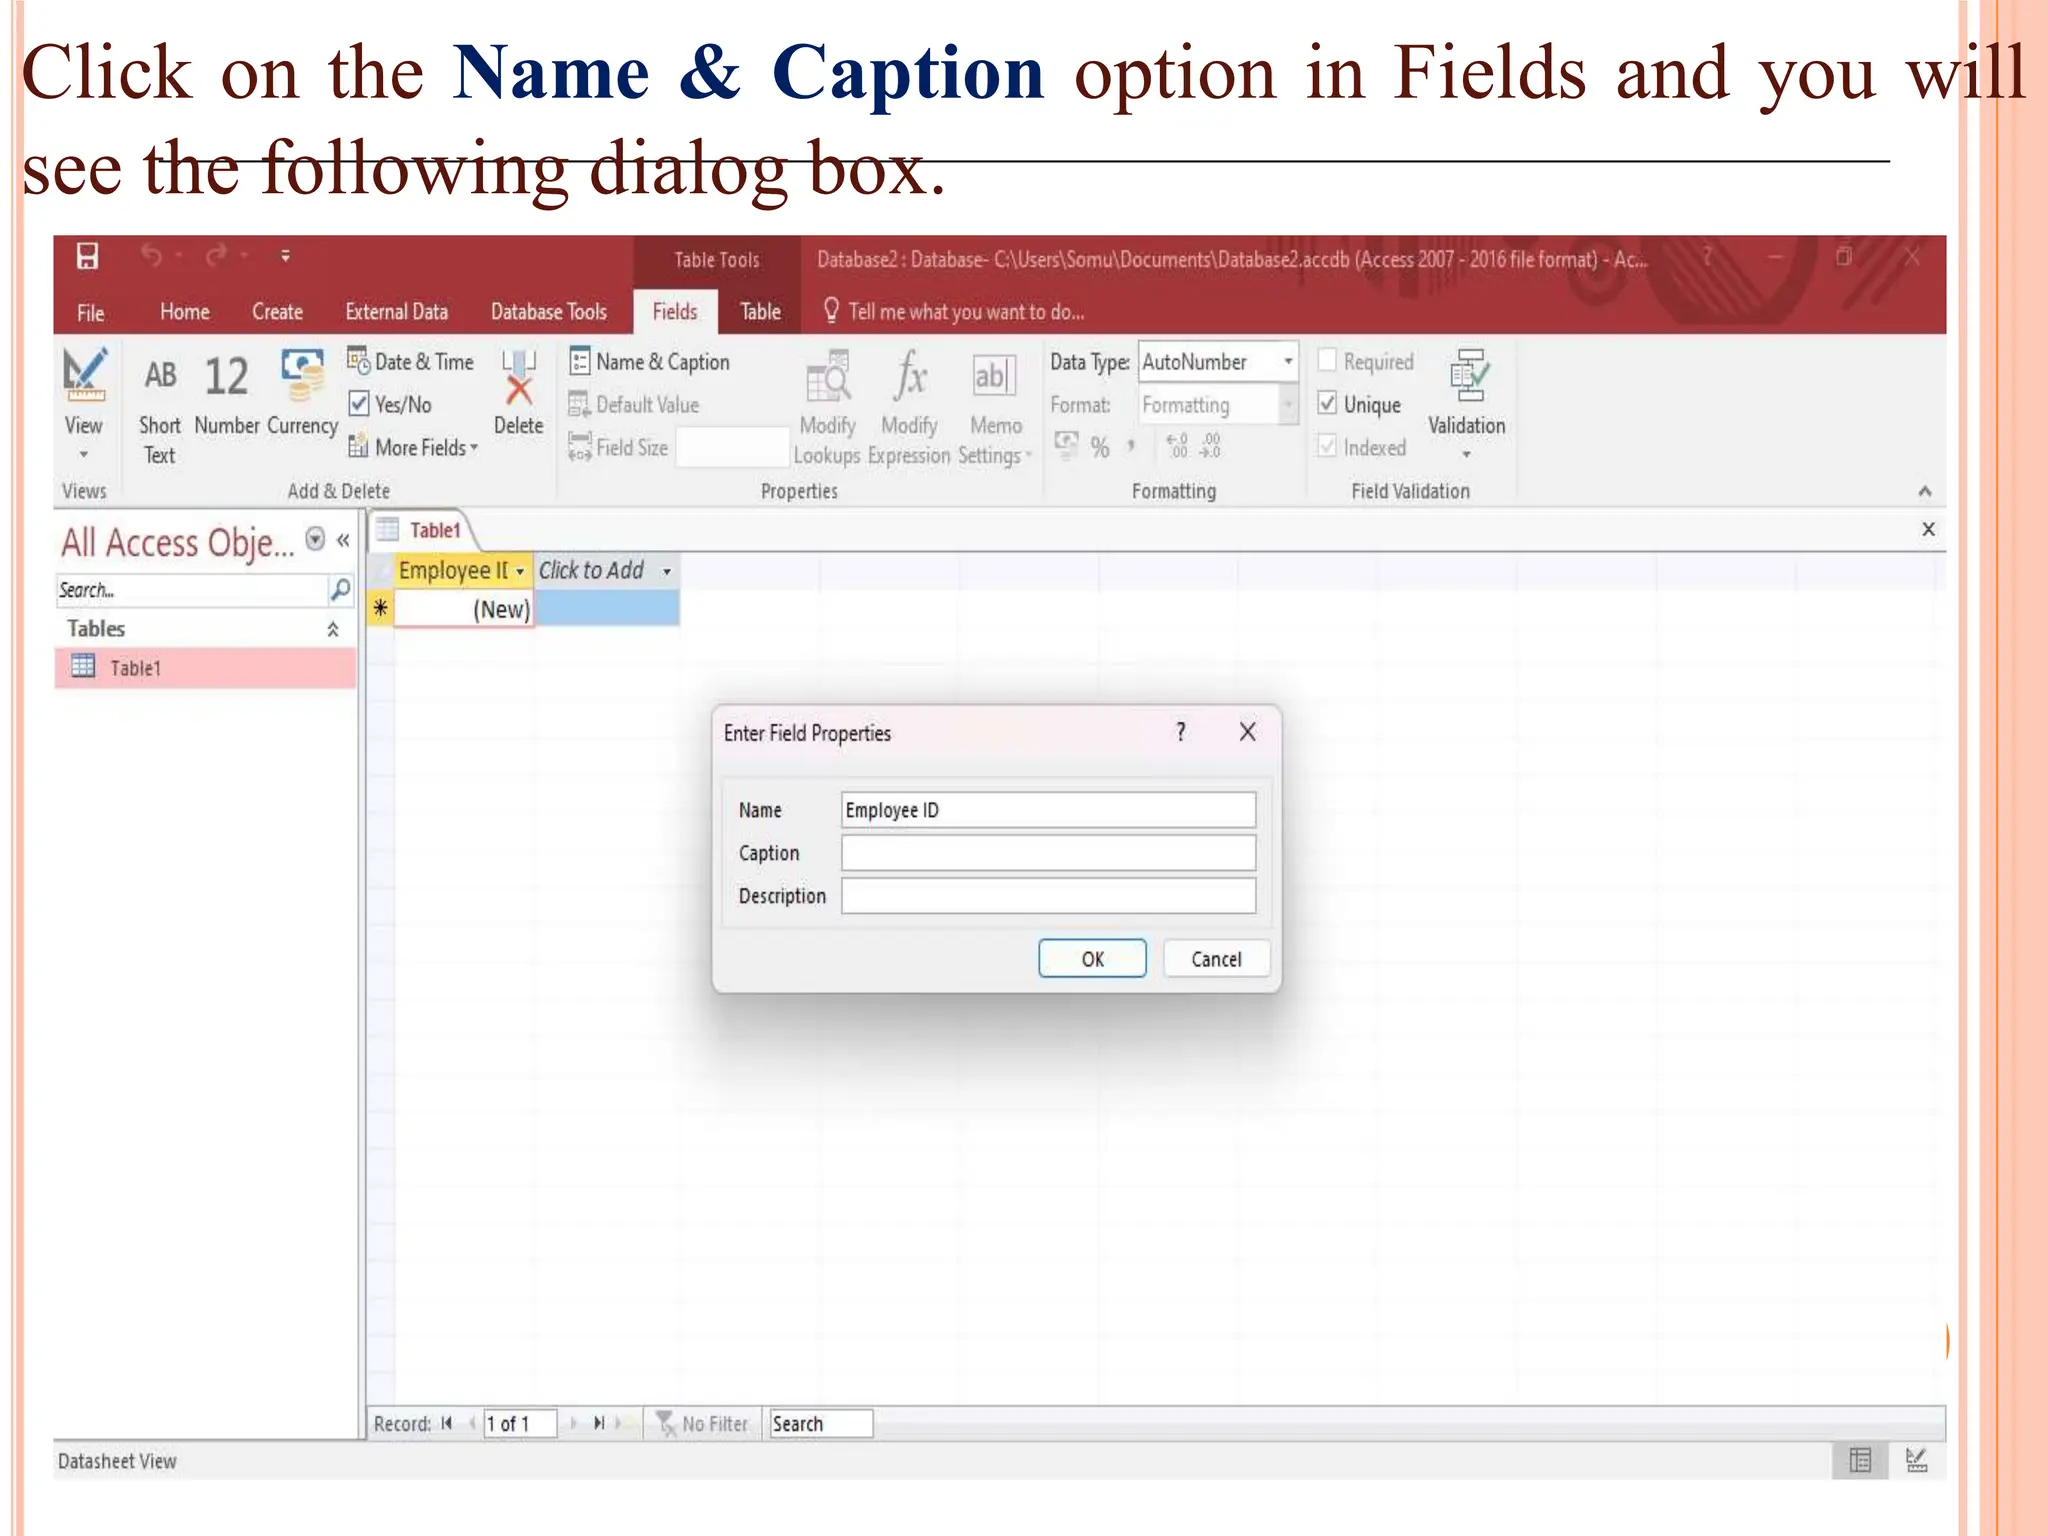Toggle the Indexed checkbox

[x=1327, y=445]
